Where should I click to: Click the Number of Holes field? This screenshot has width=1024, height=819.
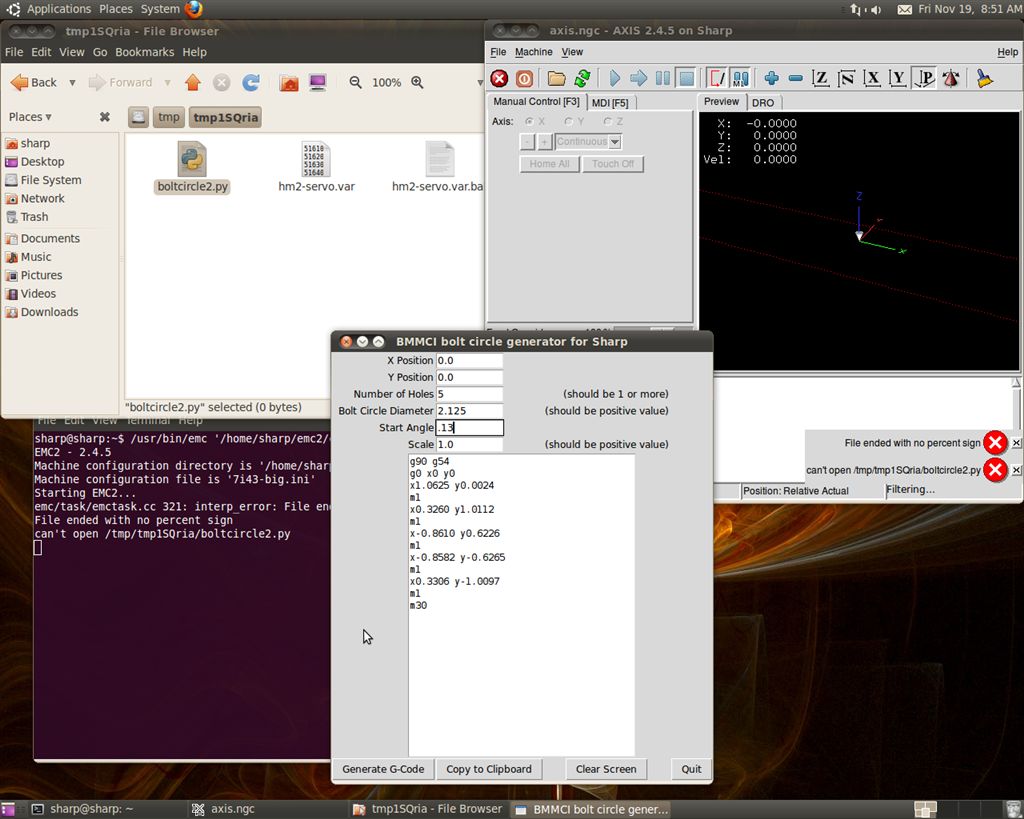470,394
